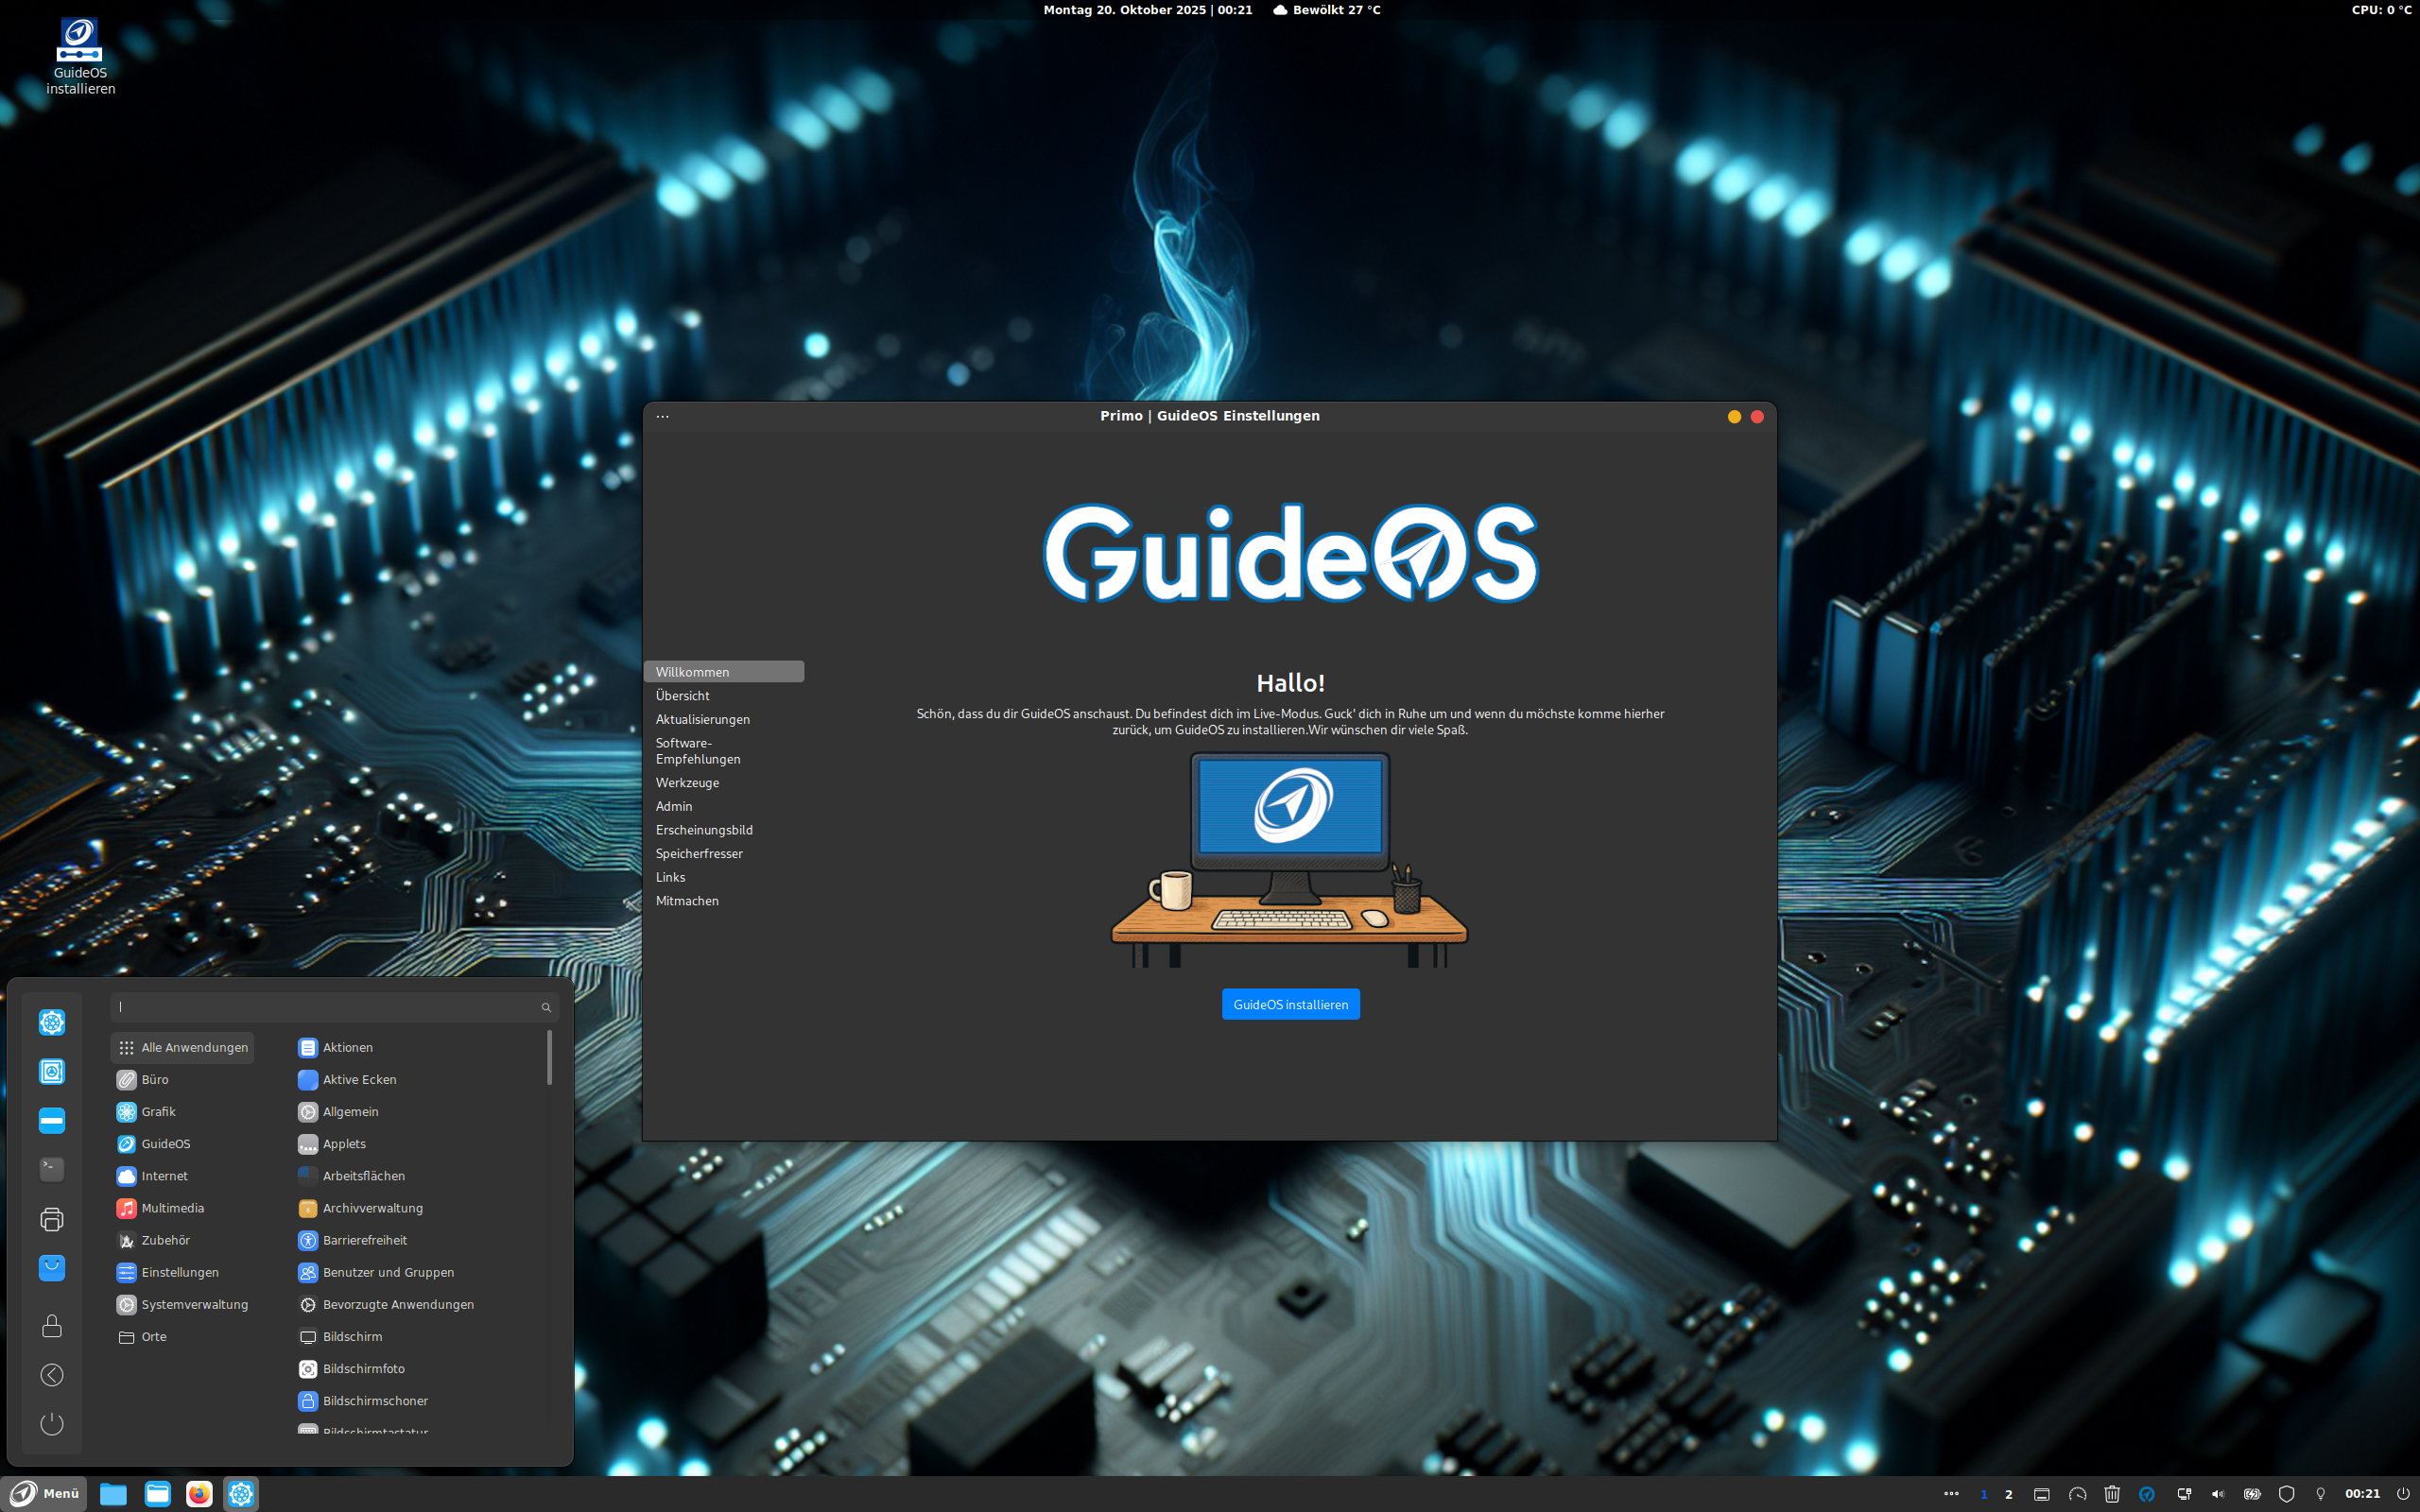
Task: Select the Büro menu category
Action: point(182,1079)
